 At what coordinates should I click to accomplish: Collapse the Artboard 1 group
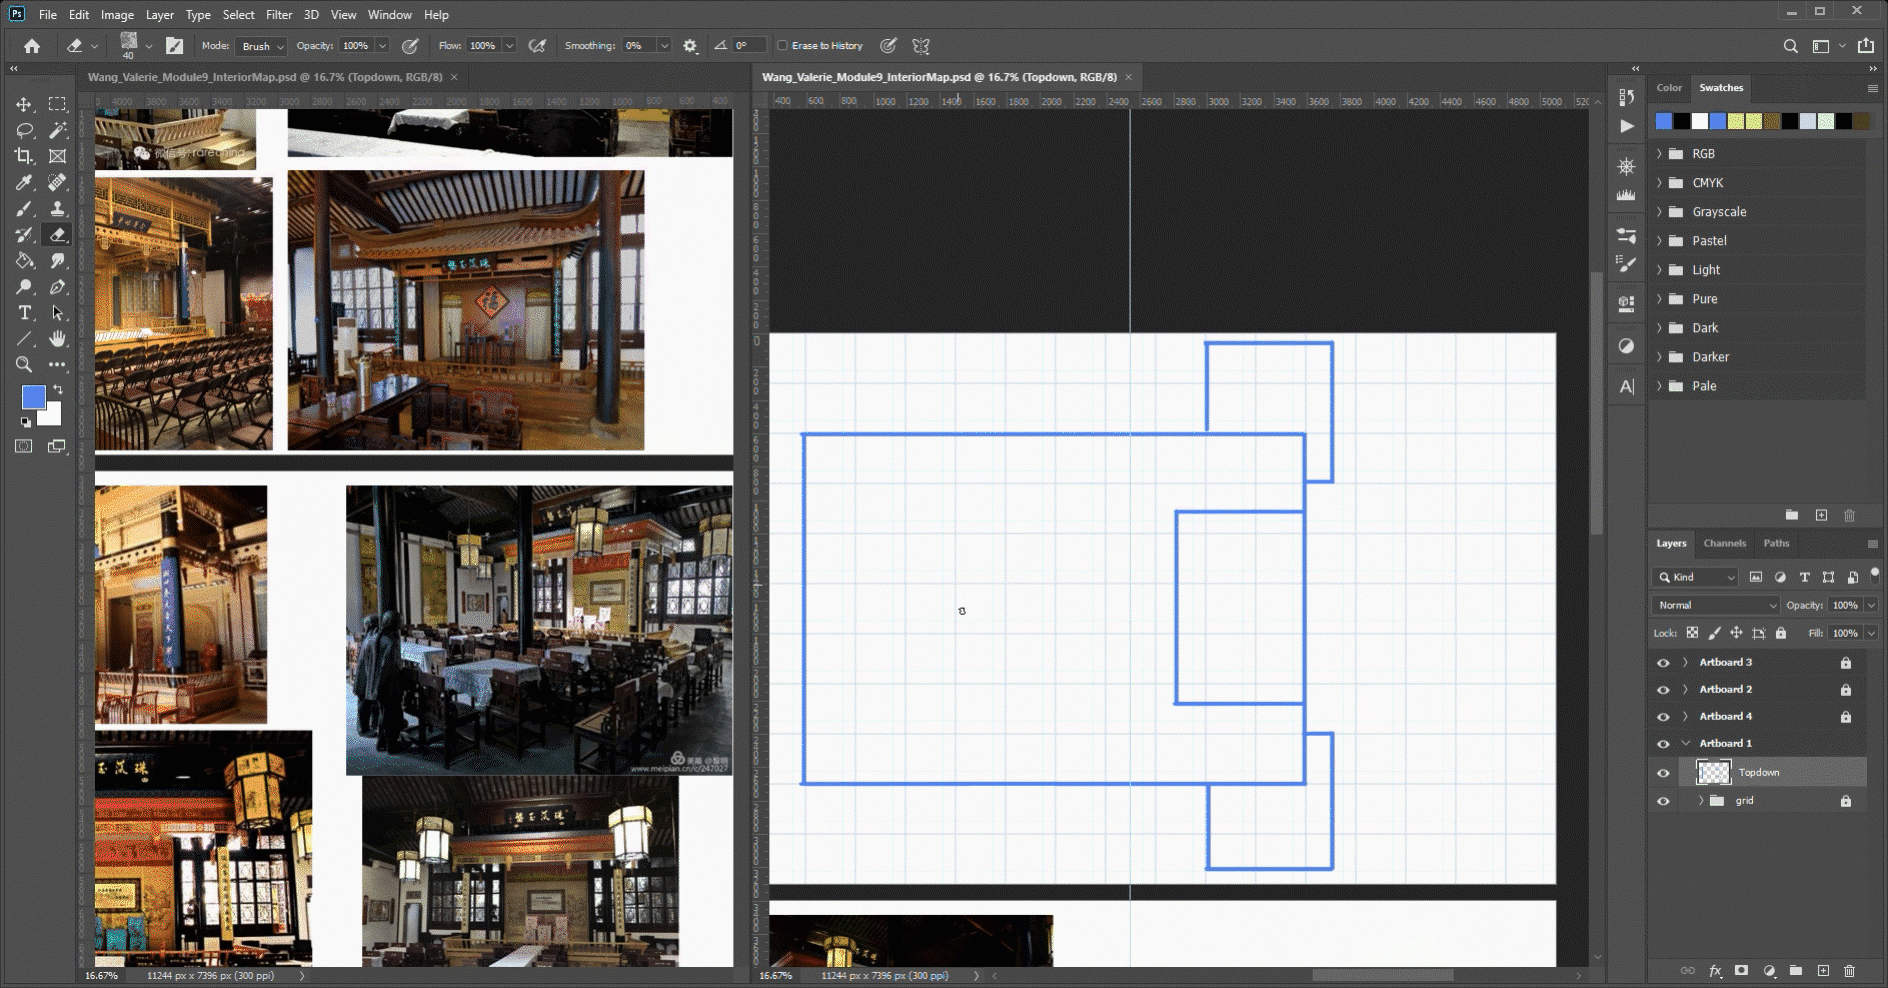pos(1686,743)
